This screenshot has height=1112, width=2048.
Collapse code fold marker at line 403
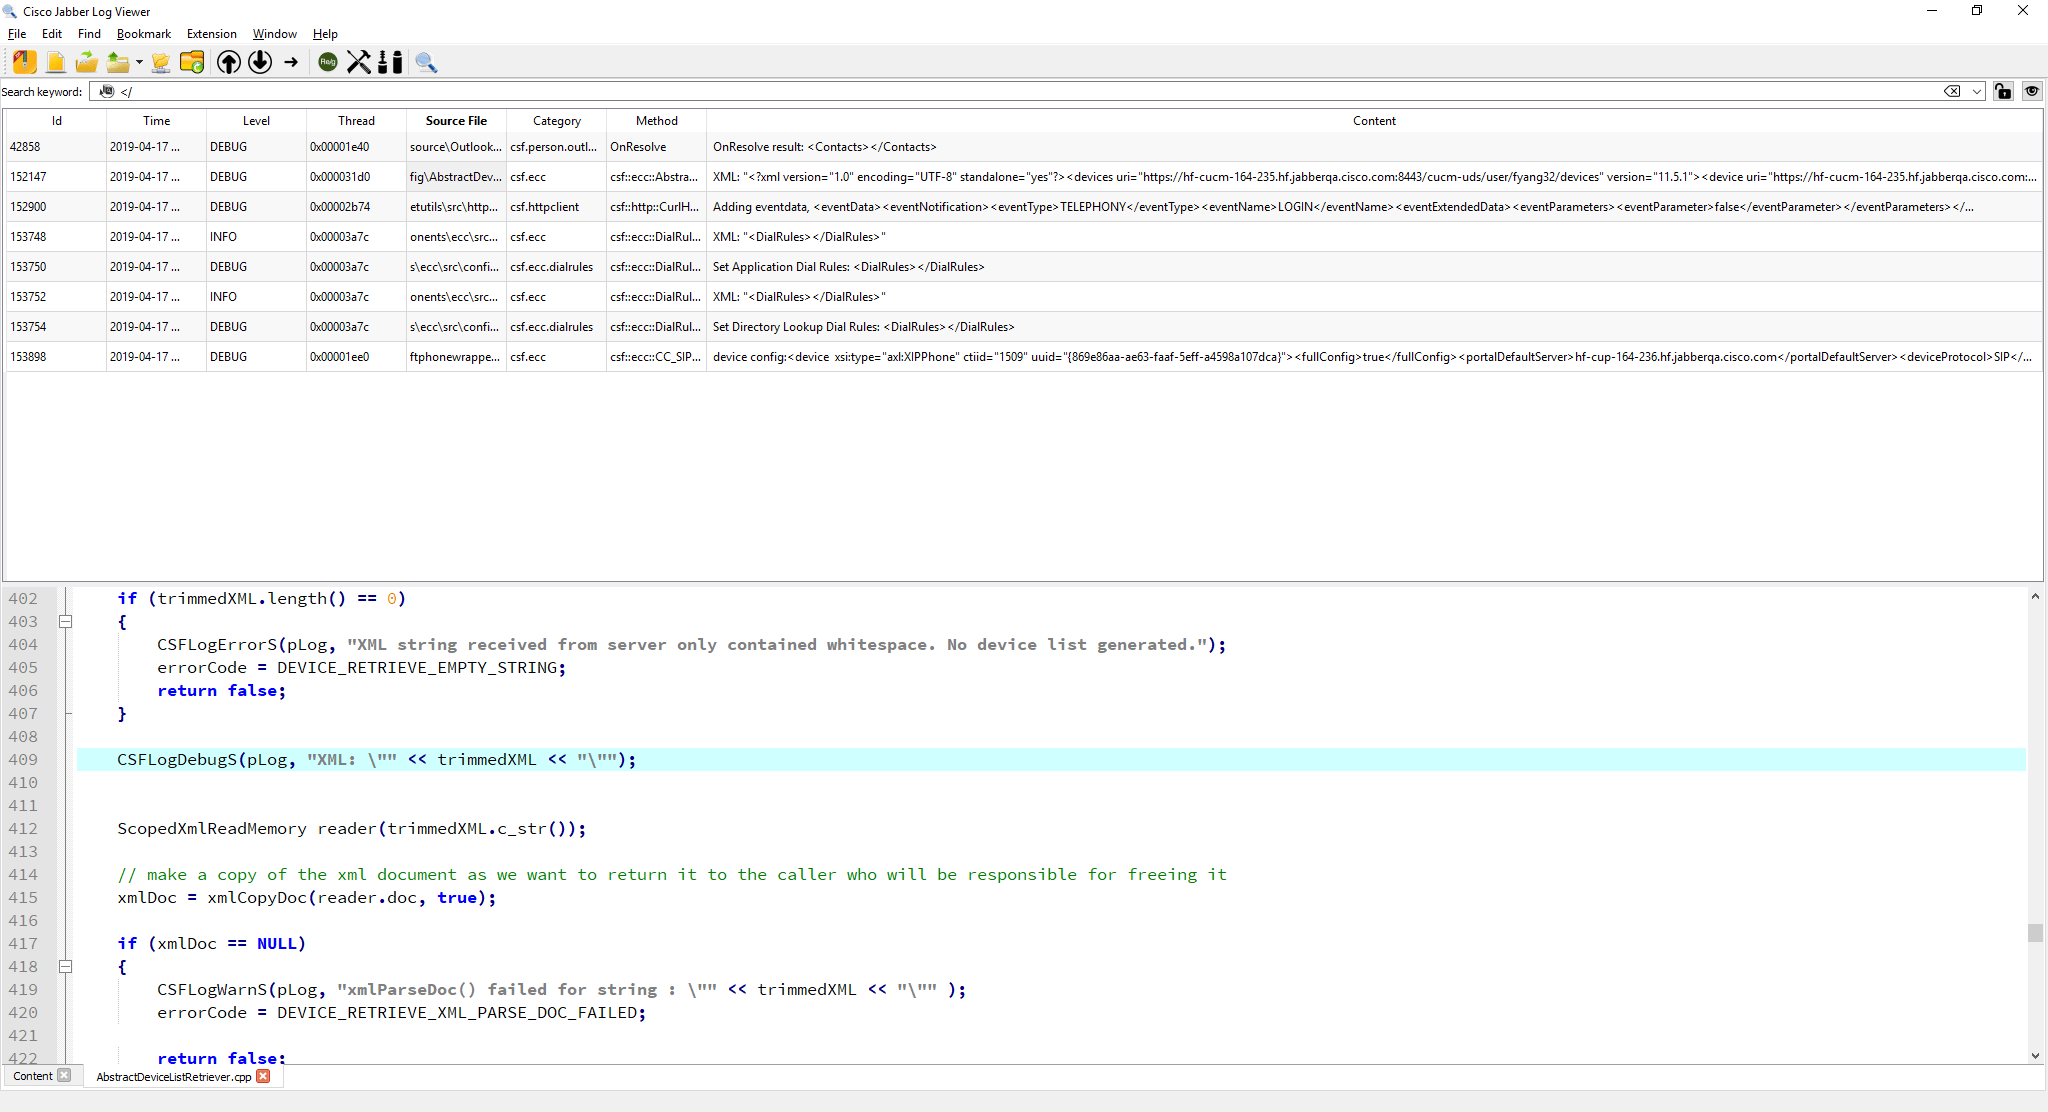pos(65,621)
